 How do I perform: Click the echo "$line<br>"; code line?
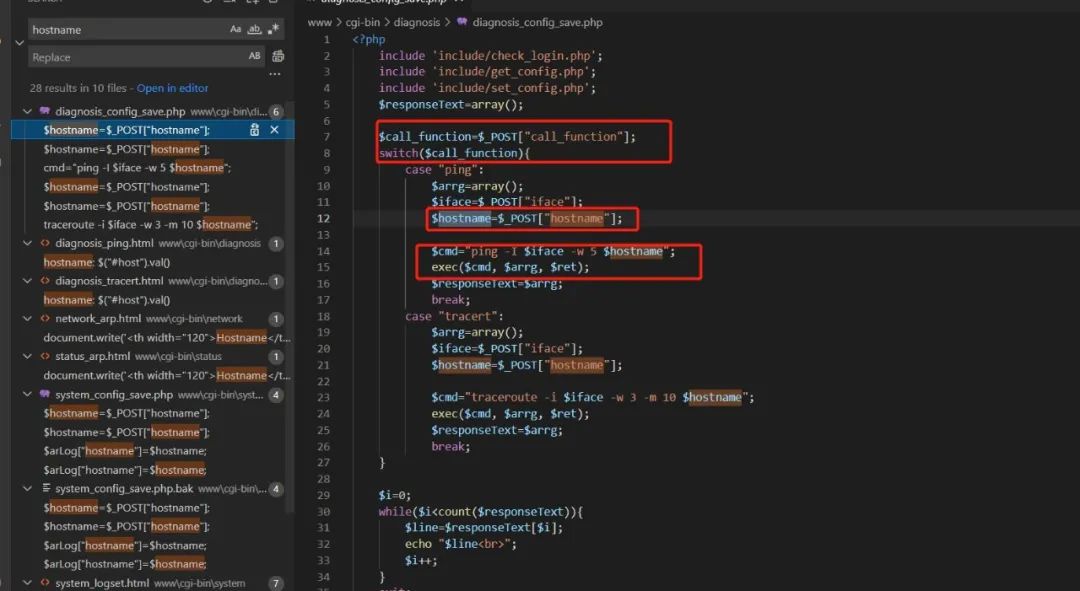[460, 544]
